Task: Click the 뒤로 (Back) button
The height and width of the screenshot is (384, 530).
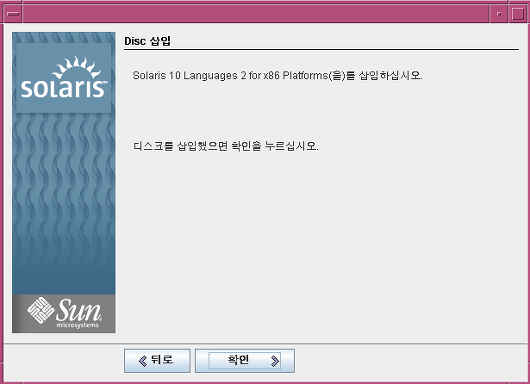Action: point(157,361)
